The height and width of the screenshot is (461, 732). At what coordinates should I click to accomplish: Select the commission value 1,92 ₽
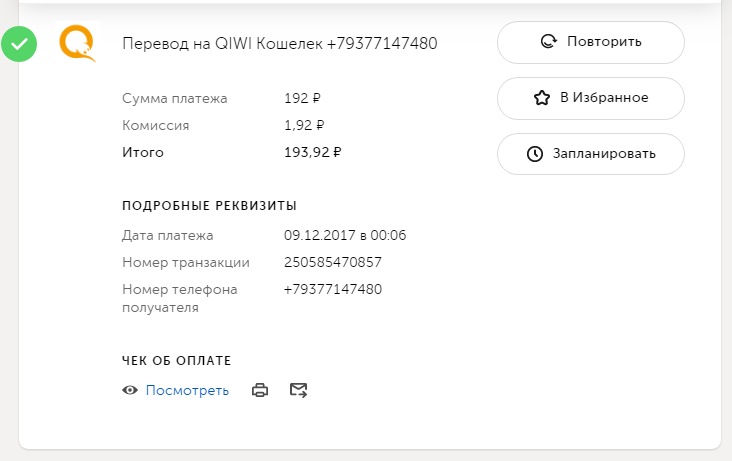pos(304,126)
